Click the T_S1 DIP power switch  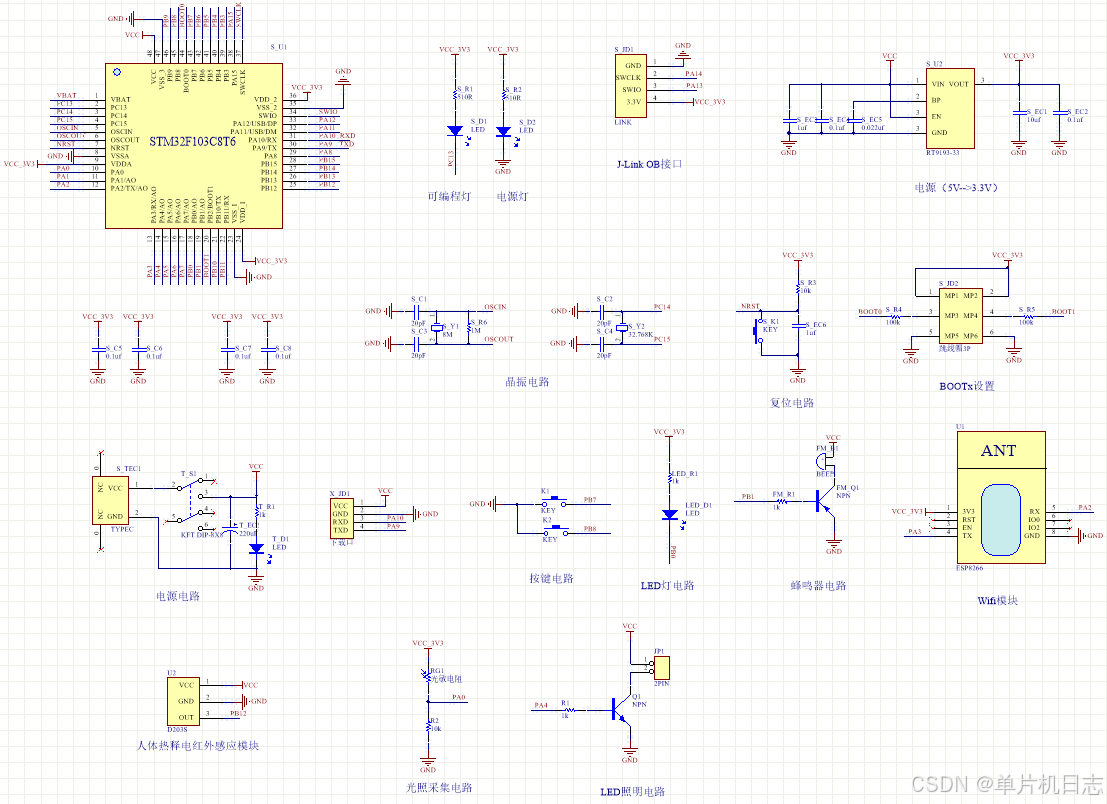click(192, 503)
